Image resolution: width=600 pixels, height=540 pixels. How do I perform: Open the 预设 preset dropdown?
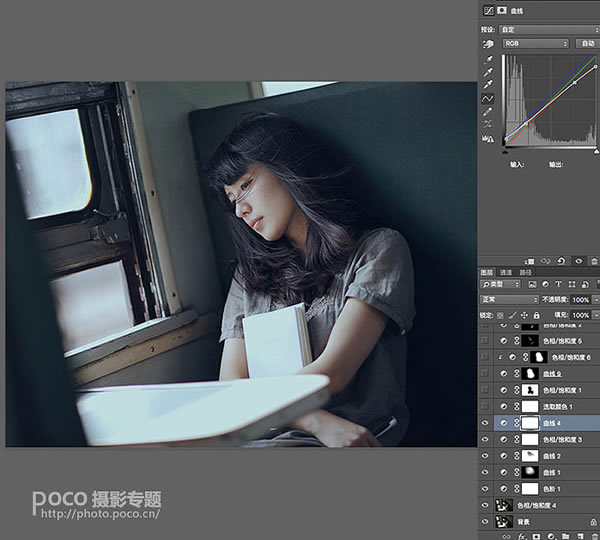click(x=549, y=30)
